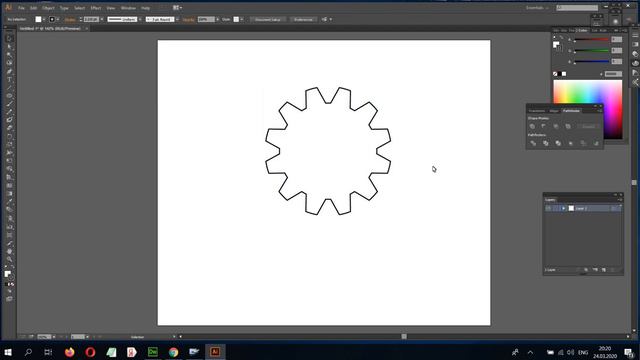
Task: Toggle the lock column for Layer 1
Action: (x=556, y=209)
